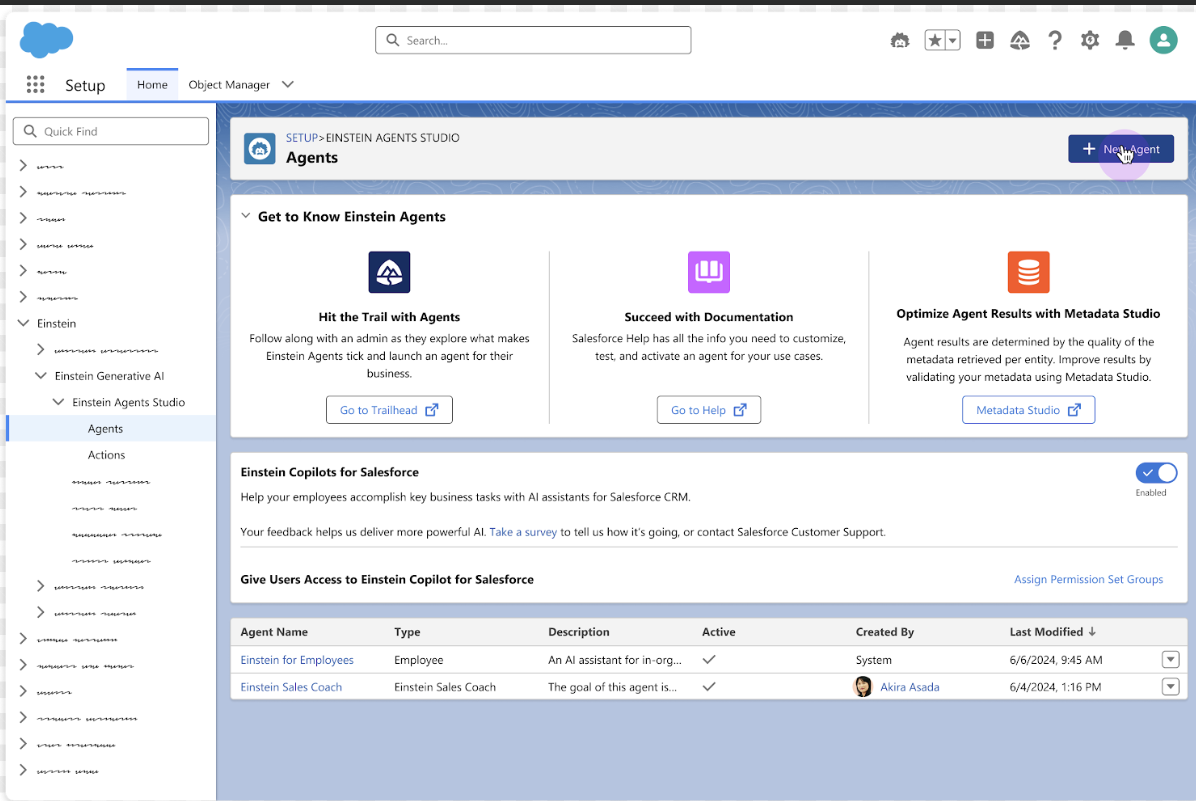Click the New Agent button
Image resolution: width=1196 pixels, height=801 pixels.
click(x=1120, y=149)
